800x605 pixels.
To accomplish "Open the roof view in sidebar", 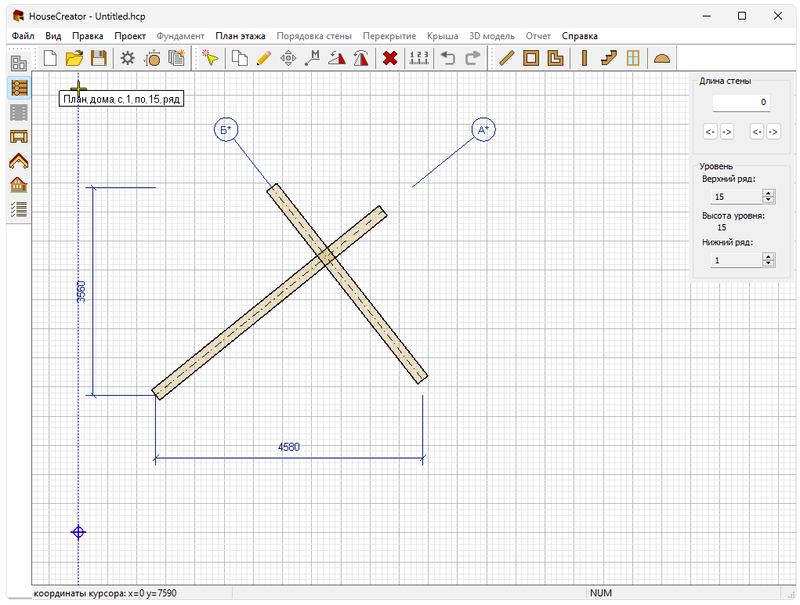I will (18, 161).
